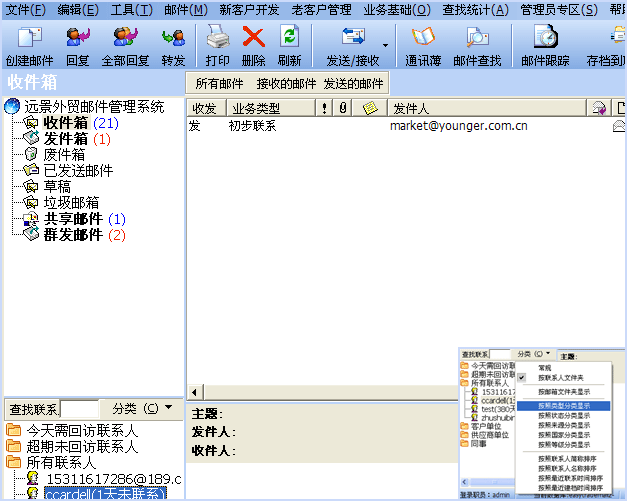Click the mail list left scroll arrow
This screenshot has height=501, width=627.
[x=195, y=392]
